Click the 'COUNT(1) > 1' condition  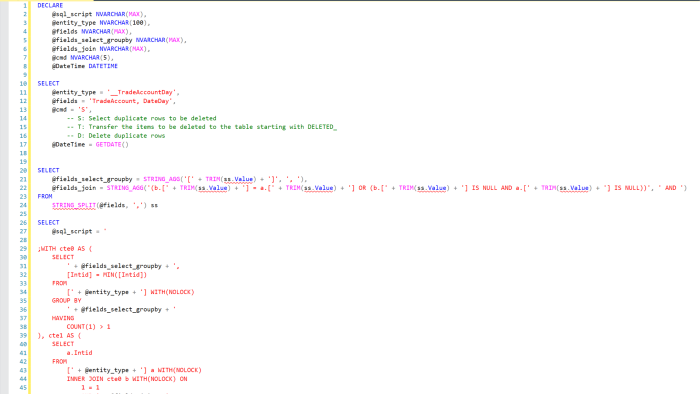coord(88,327)
